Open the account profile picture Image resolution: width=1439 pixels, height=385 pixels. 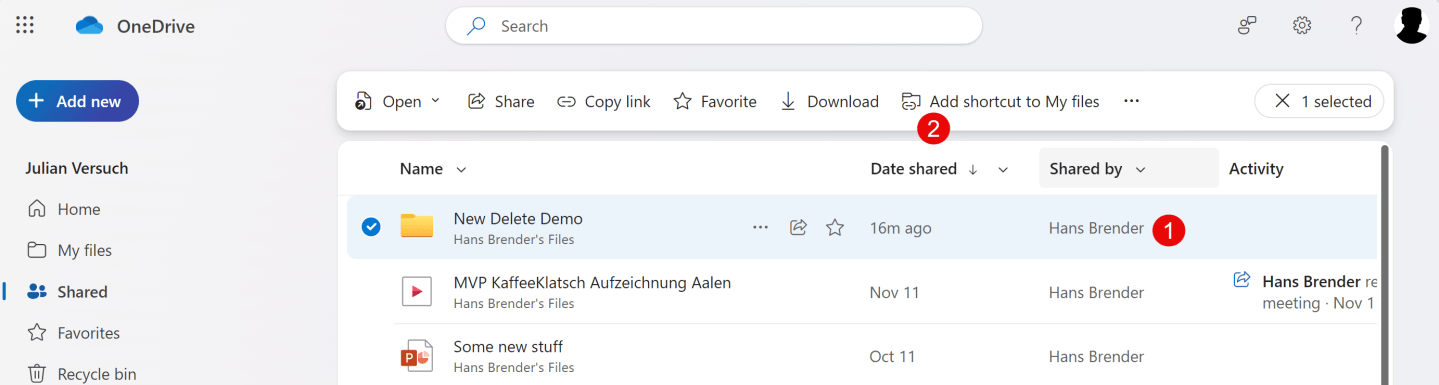(1411, 26)
